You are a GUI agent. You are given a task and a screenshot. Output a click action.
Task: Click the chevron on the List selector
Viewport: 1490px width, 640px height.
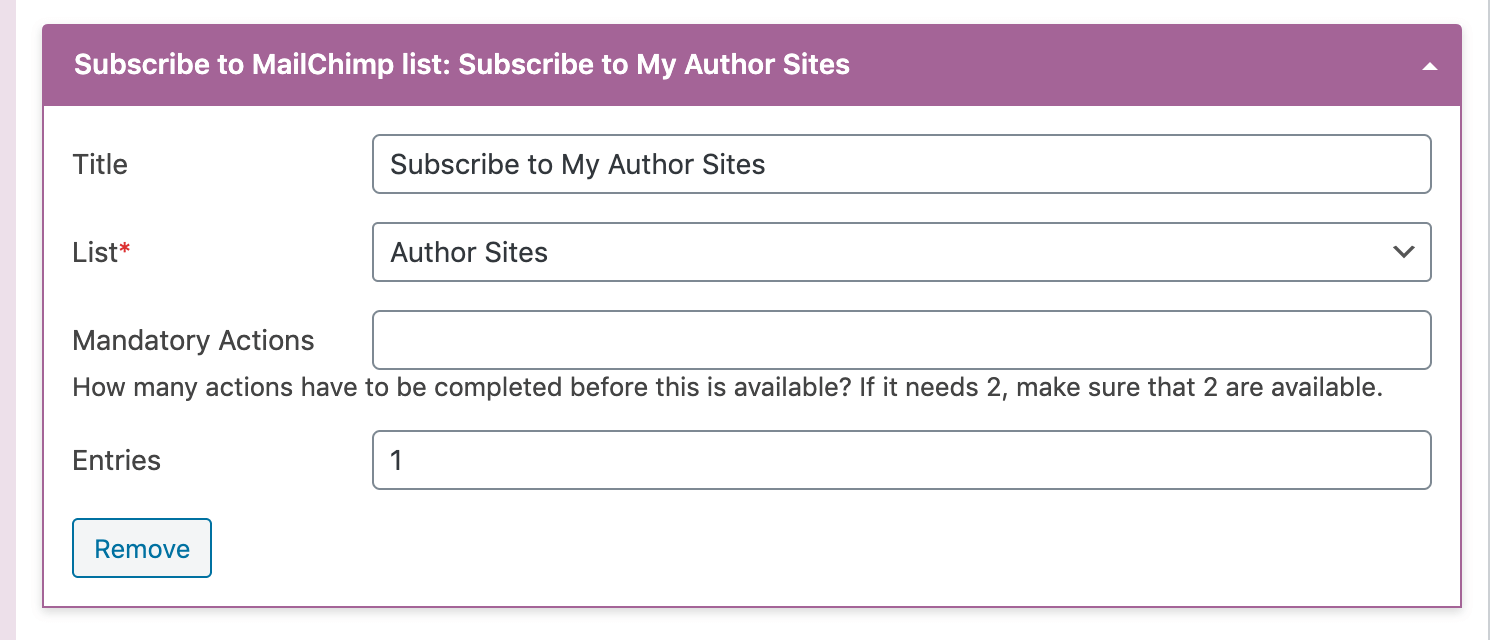[1402, 252]
